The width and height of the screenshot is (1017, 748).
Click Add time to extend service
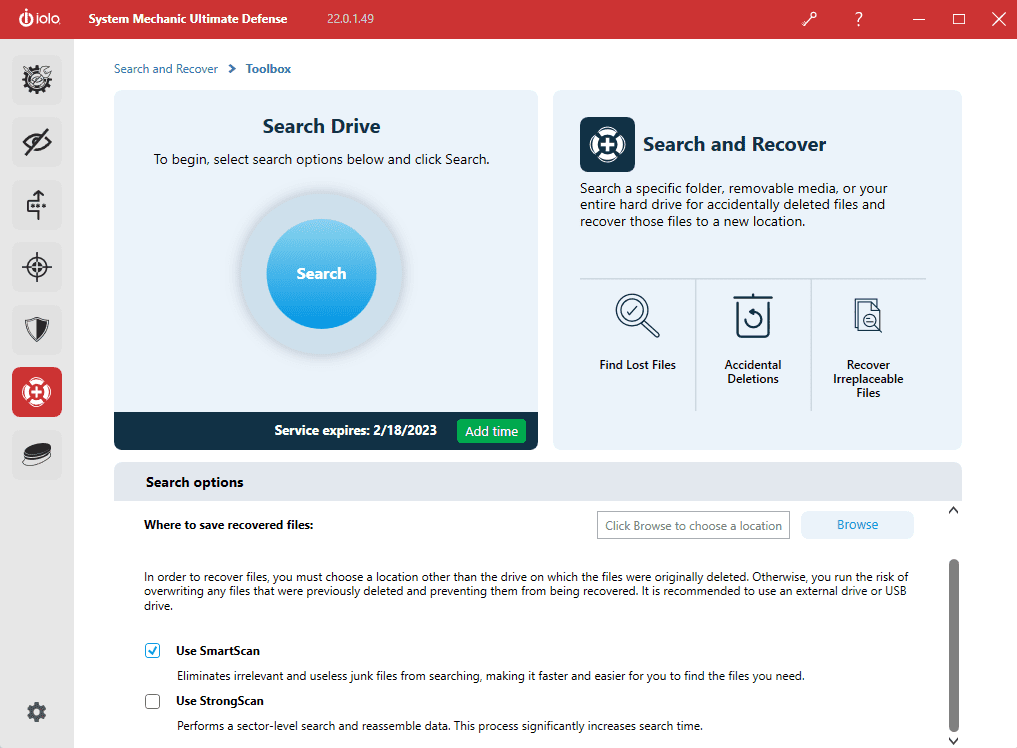tap(491, 430)
